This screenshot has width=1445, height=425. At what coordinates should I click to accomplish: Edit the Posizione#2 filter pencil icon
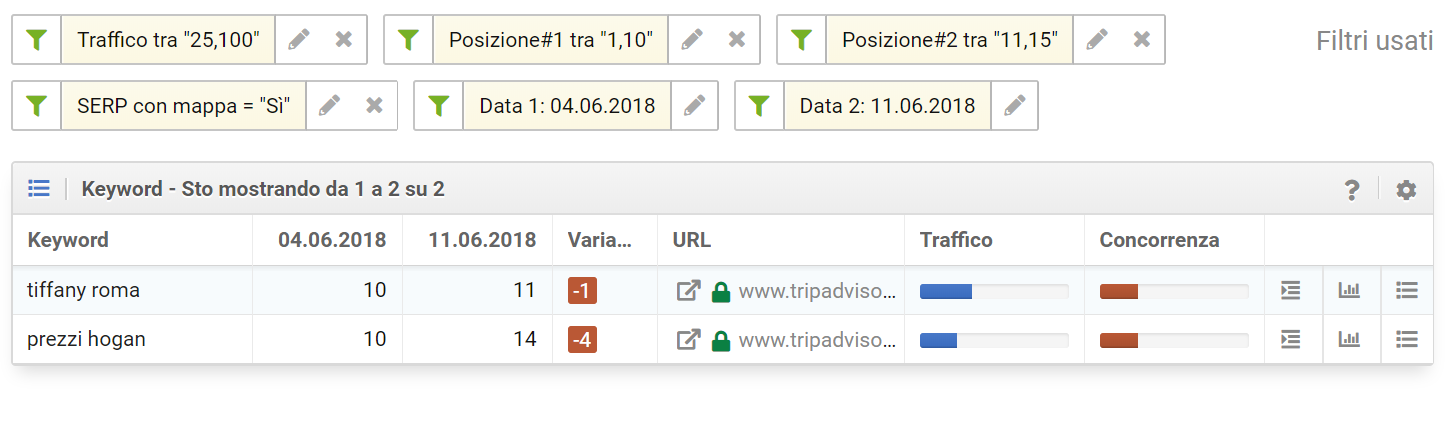[1096, 40]
